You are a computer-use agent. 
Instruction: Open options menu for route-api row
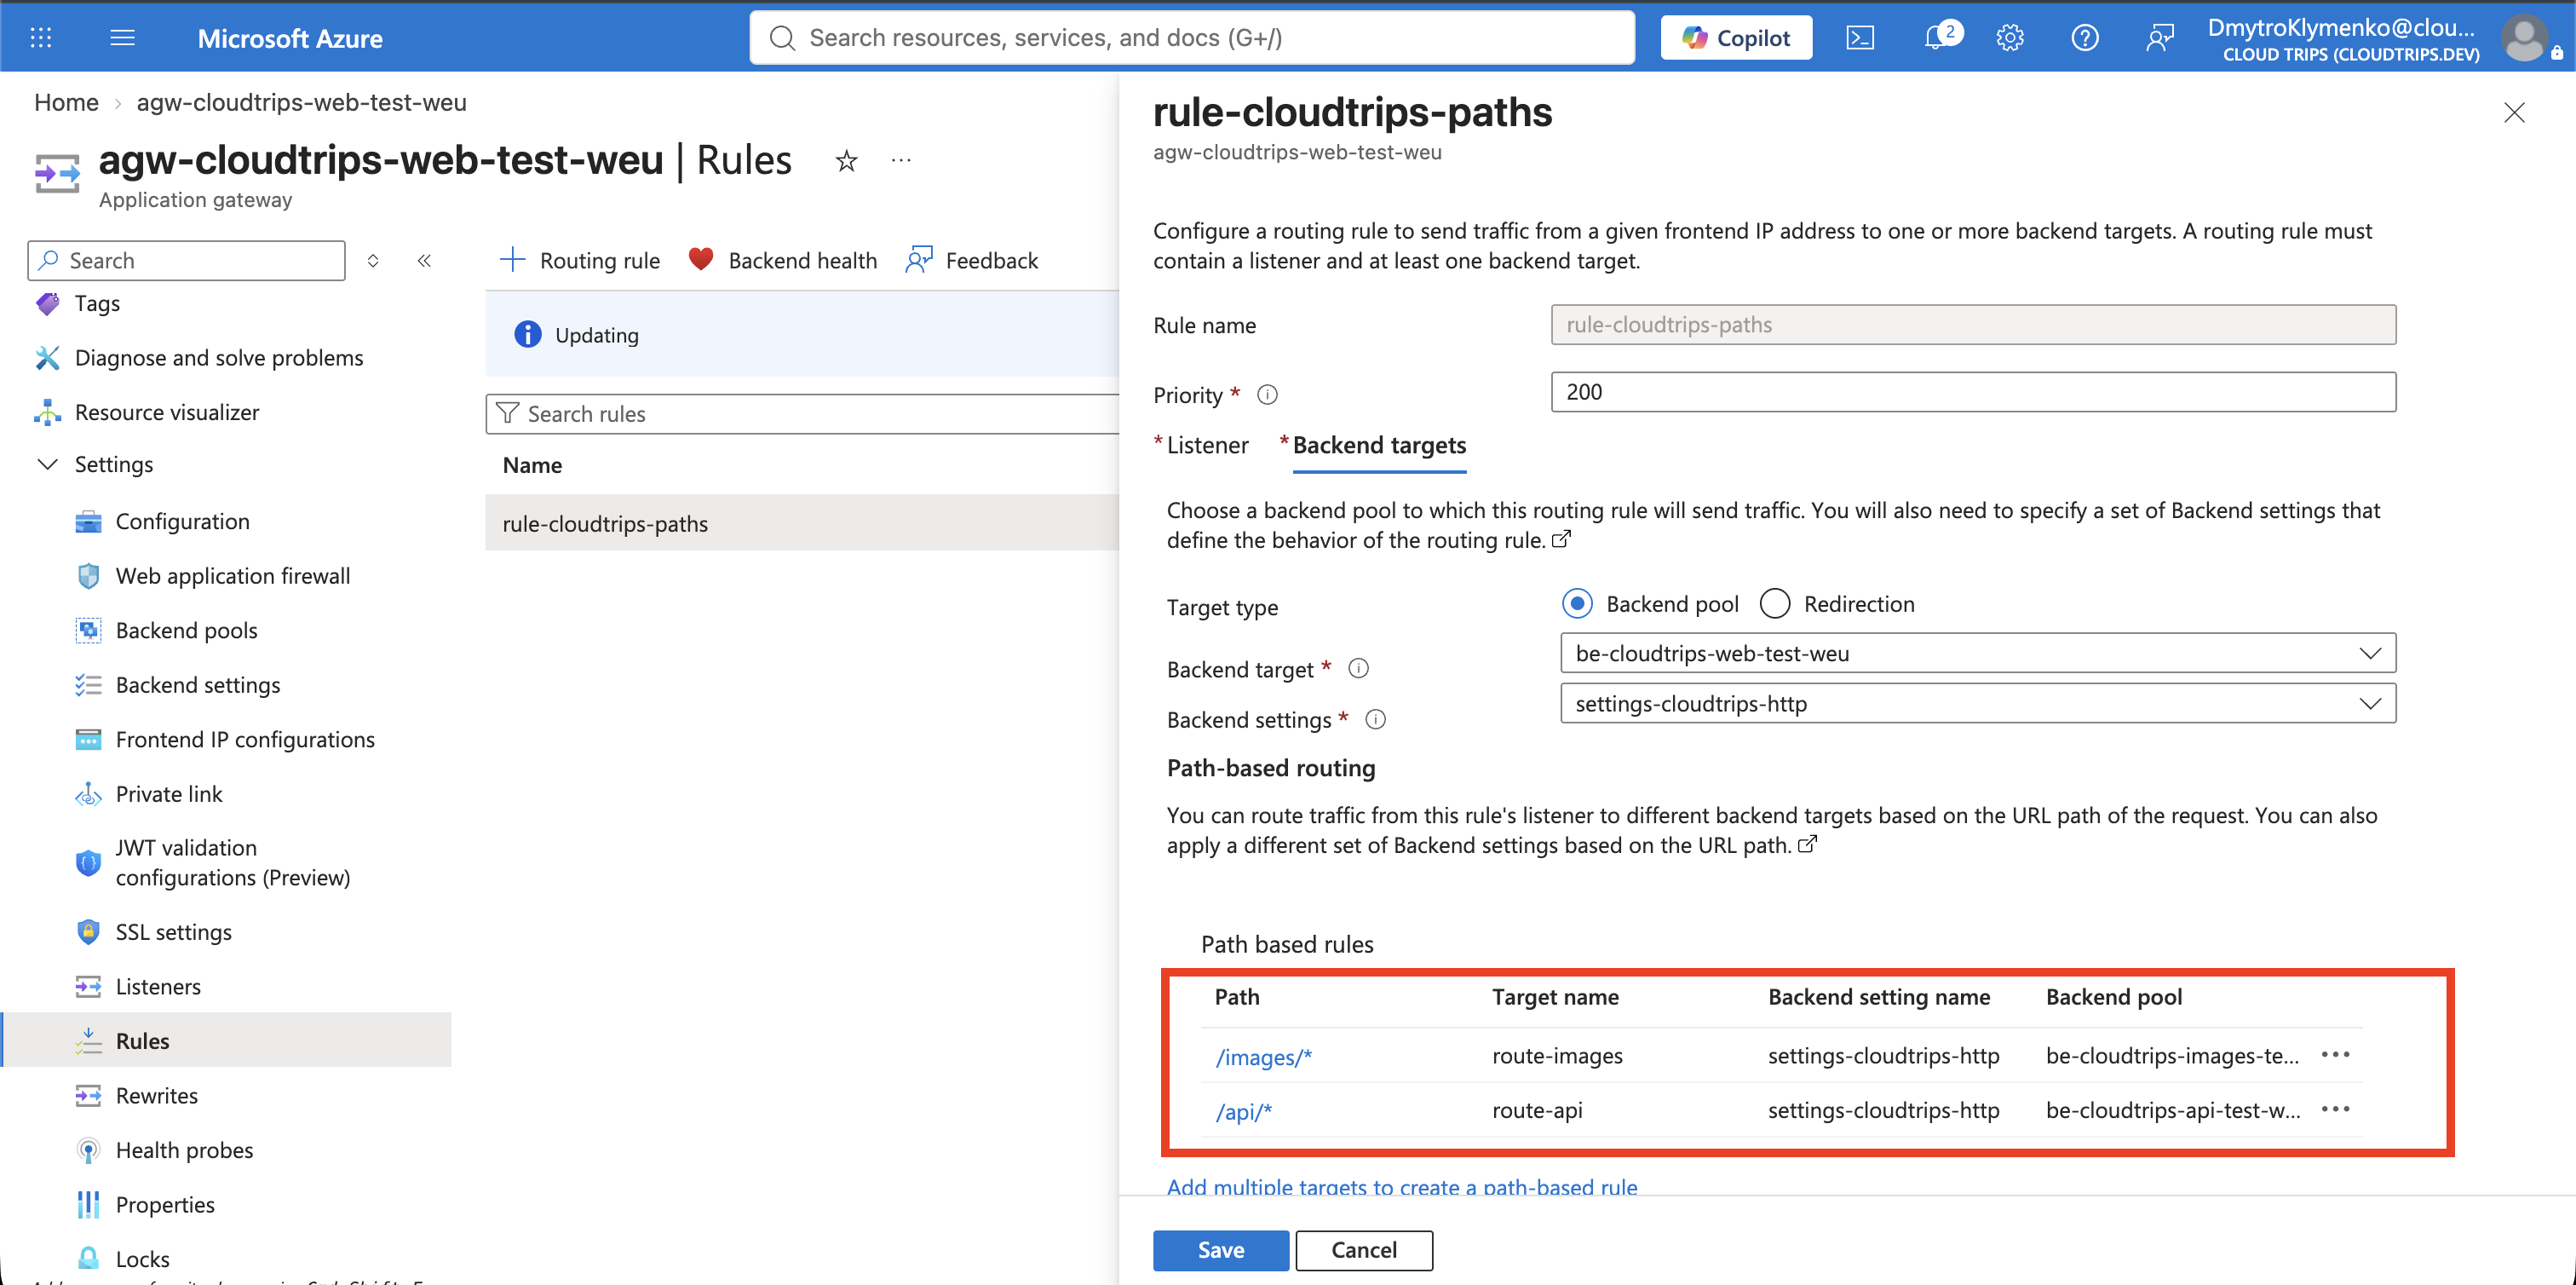[x=2336, y=1109]
